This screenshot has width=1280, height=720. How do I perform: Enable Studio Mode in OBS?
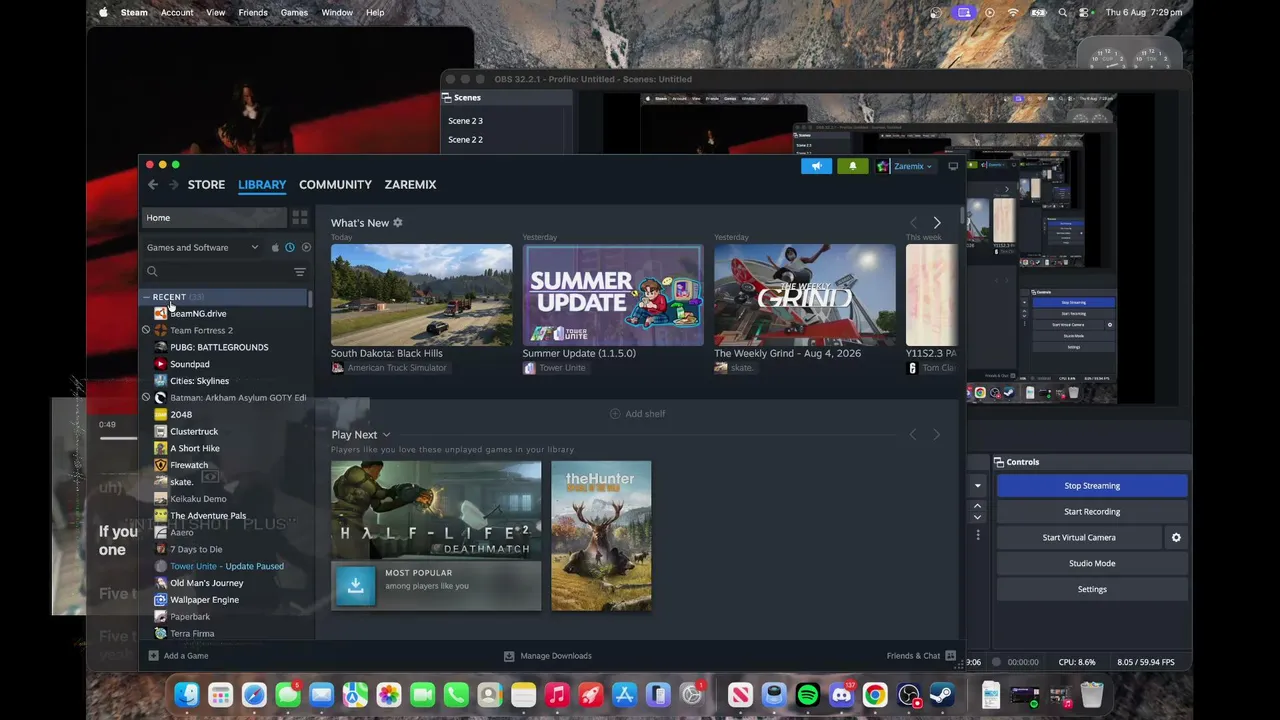tap(1092, 564)
